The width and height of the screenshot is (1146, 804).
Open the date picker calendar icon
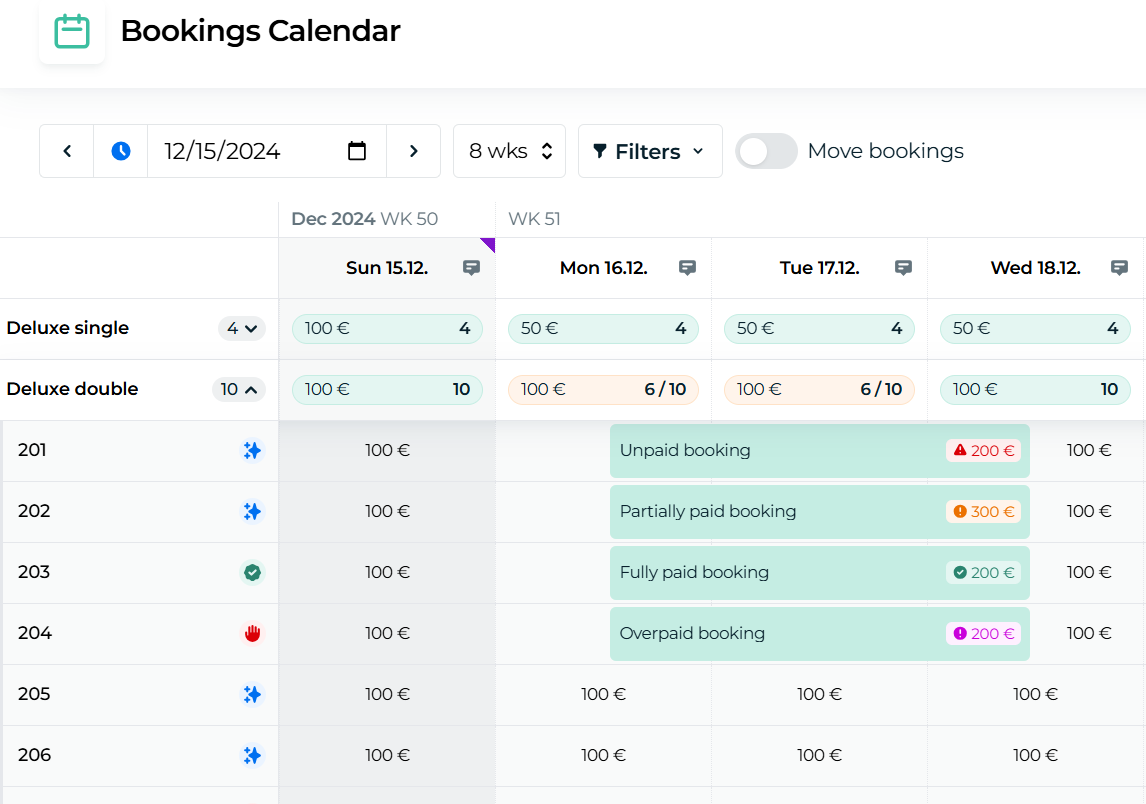357,151
